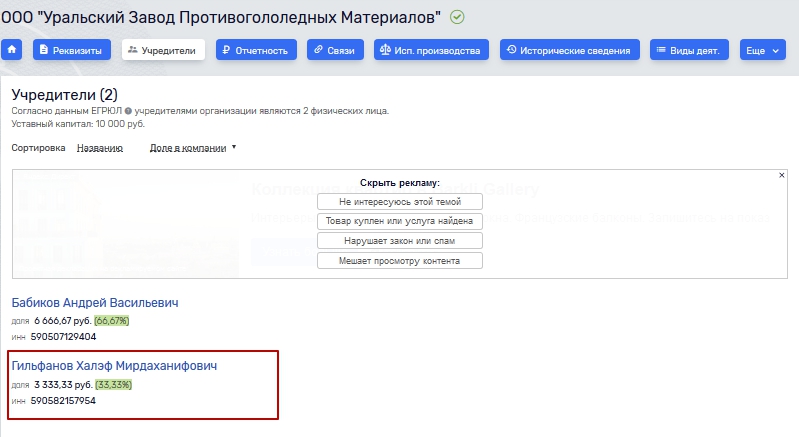The height and width of the screenshot is (437, 799).
Task: Choose Товар куплен или услуга найдена
Action: pyautogui.click(x=400, y=221)
